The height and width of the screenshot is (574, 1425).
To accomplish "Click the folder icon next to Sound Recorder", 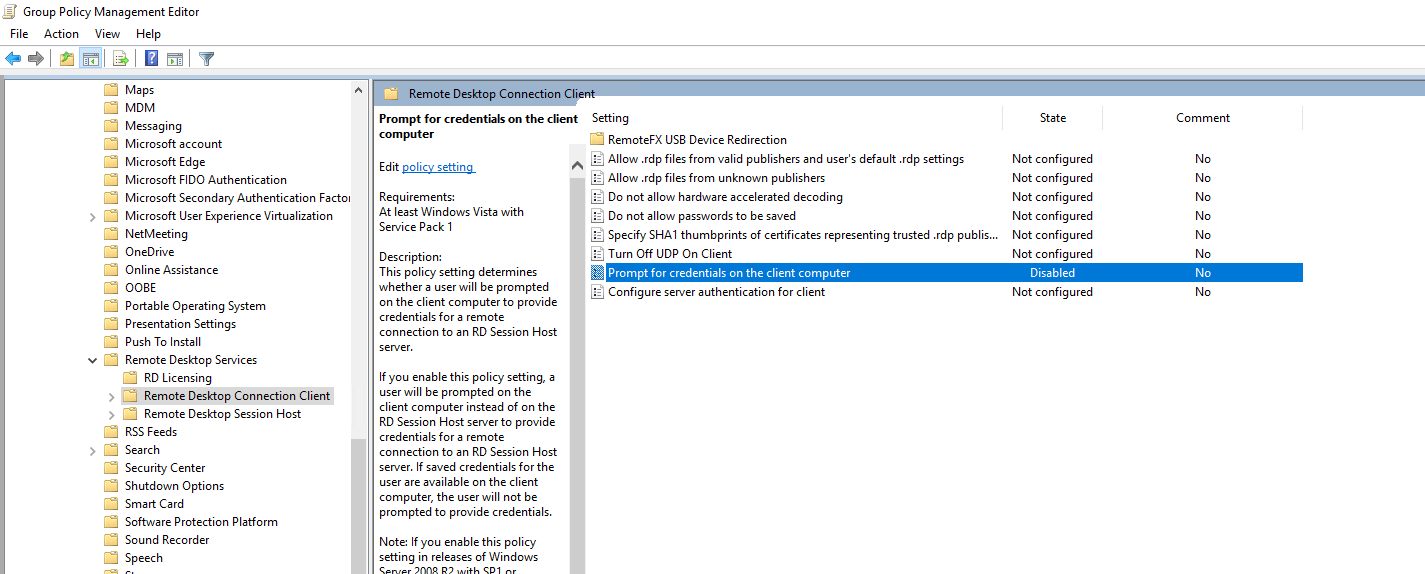I will [x=111, y=540].
